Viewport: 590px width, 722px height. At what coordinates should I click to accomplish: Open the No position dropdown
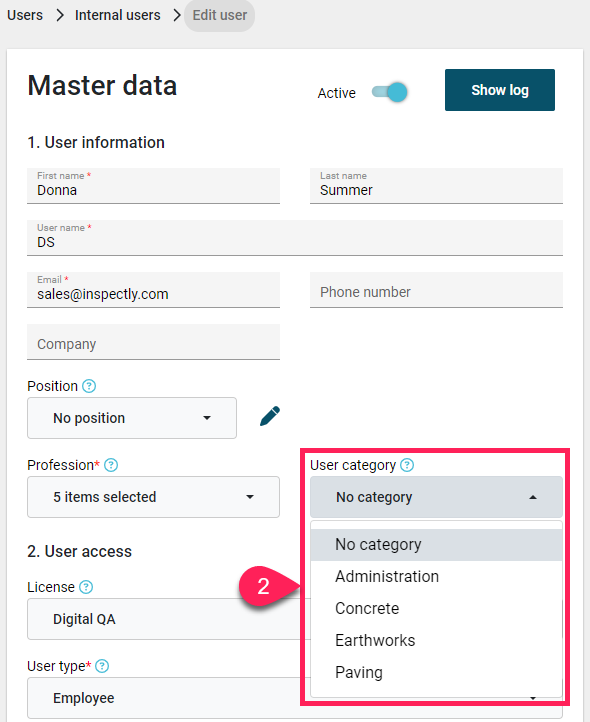(x=132, y=418)
